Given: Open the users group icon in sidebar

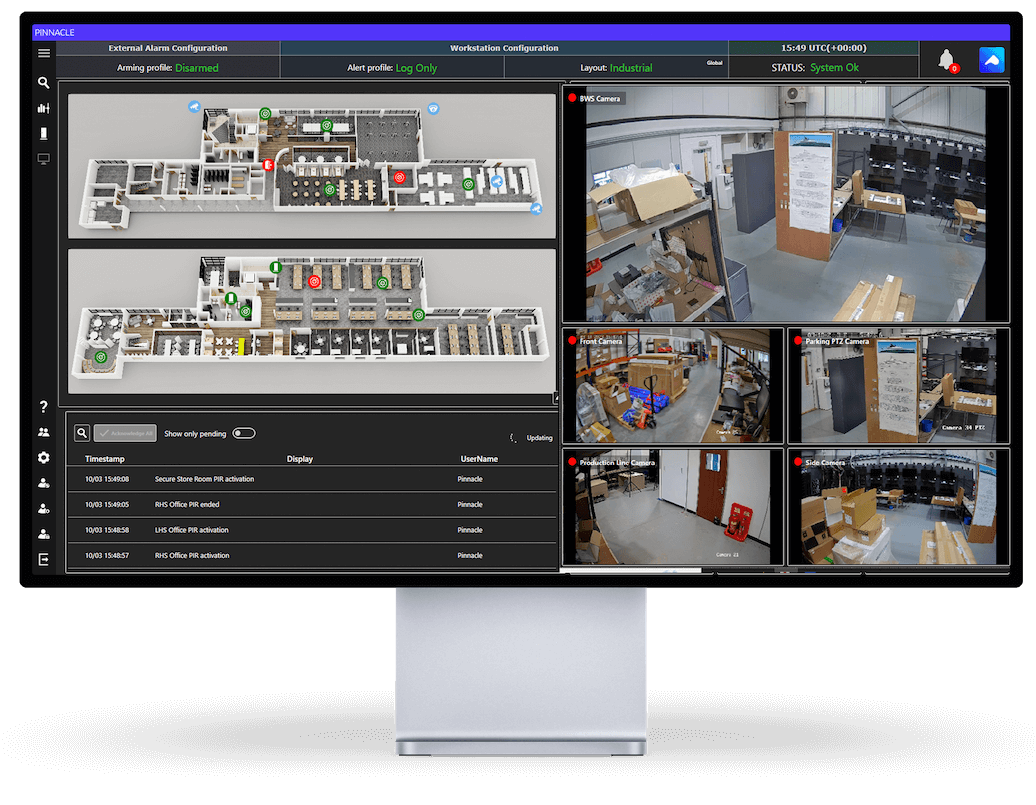Looking at the screenshot, I should tap(43, 432).
